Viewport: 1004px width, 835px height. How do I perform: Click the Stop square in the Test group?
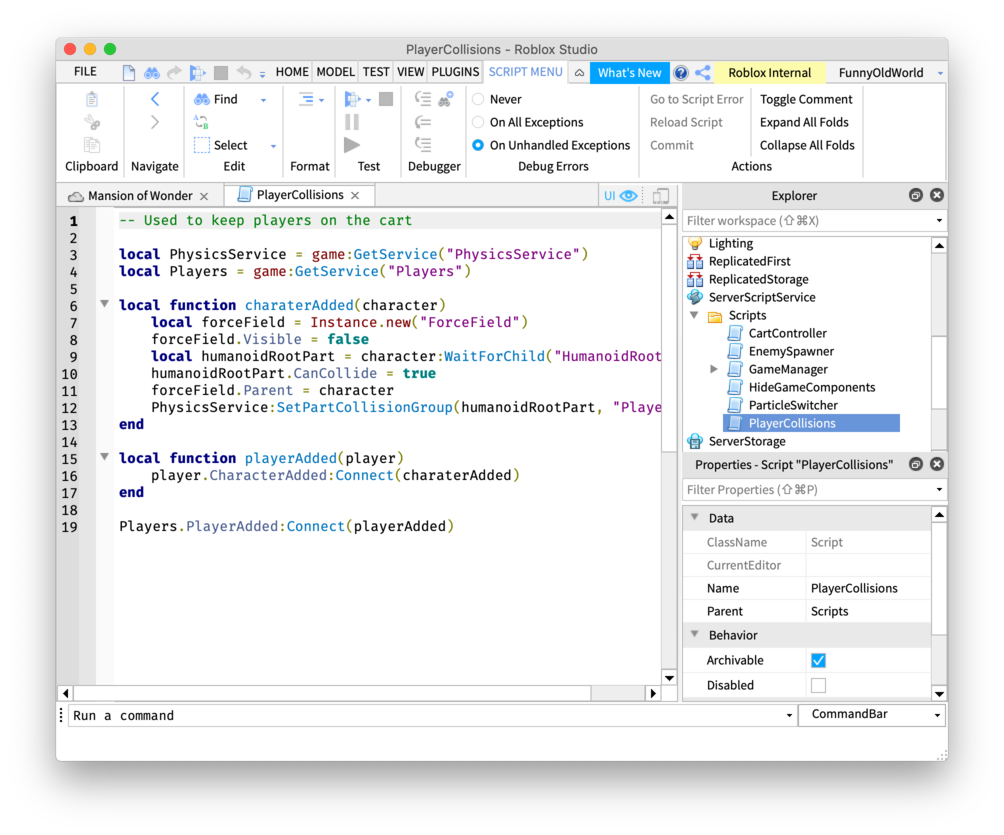pyautogui.click(x=386, y=99)
